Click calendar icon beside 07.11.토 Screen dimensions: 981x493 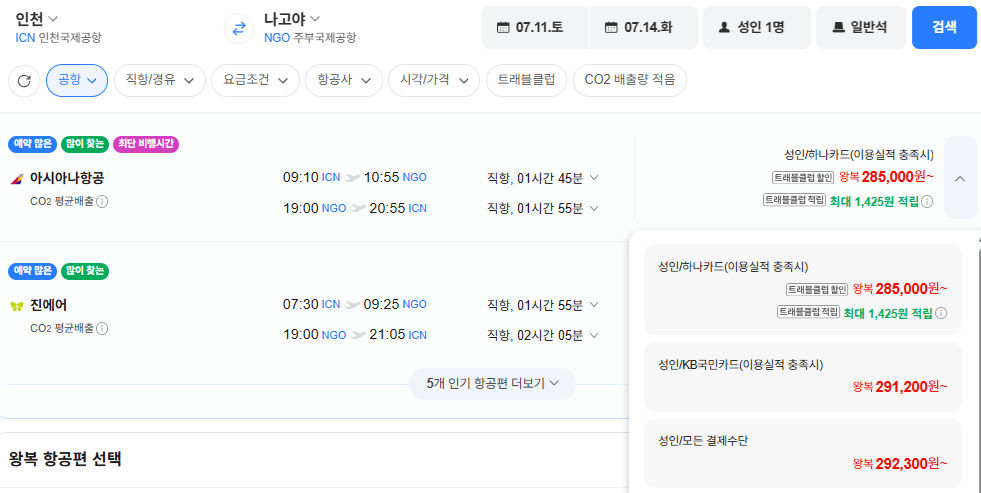[503, 27]
